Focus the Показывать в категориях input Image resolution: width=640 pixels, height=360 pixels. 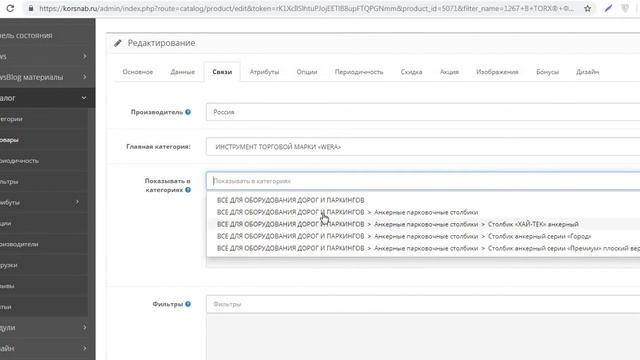click(423, 181)
